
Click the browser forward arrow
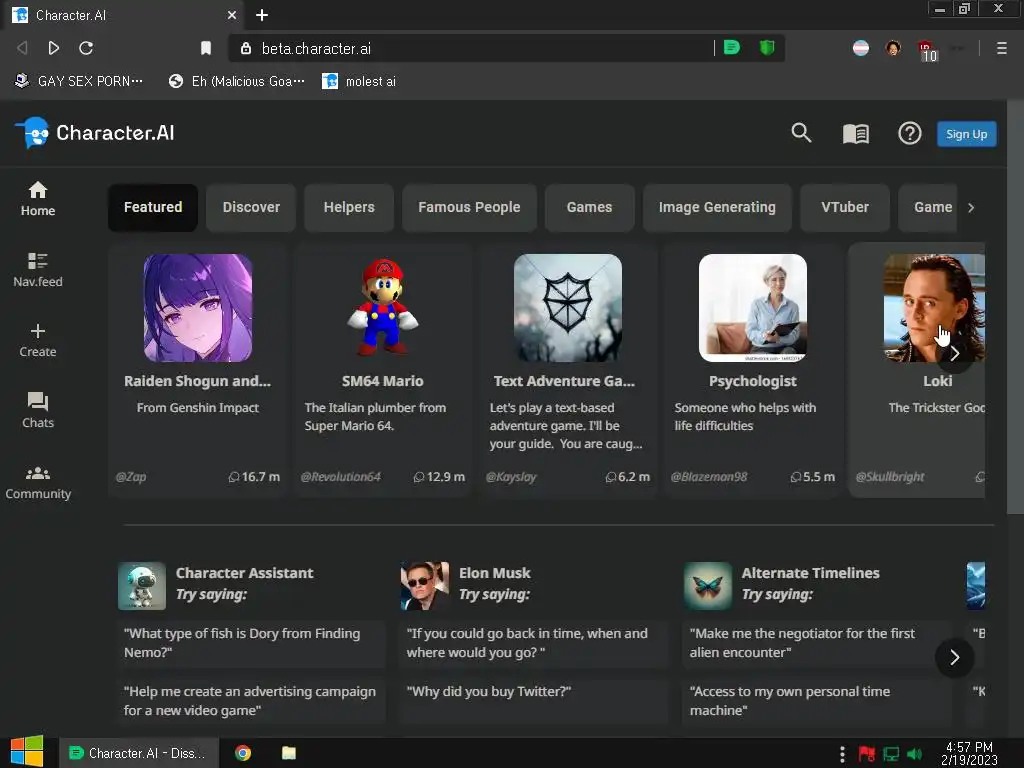[x=54, y=48]
